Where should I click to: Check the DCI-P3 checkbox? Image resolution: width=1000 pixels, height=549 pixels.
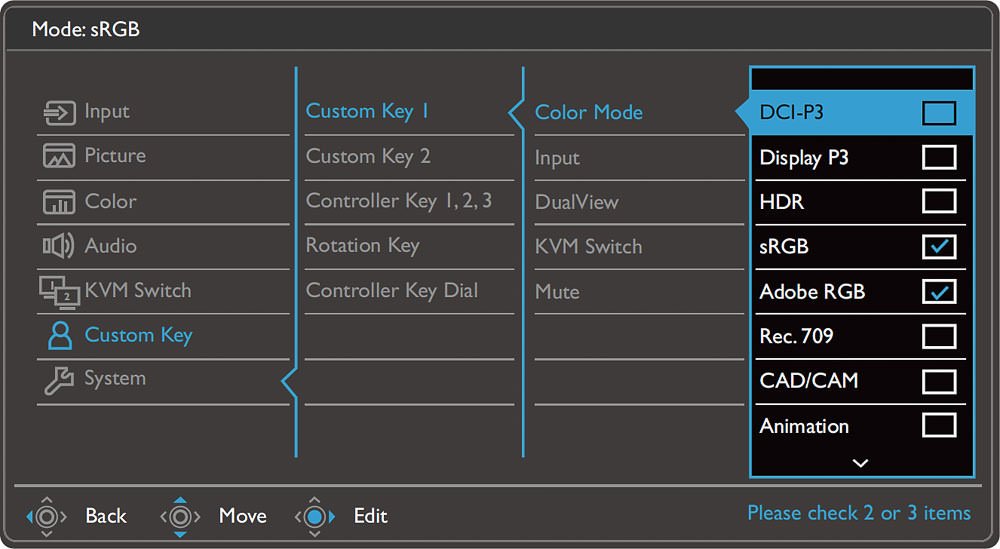point(939,113)
